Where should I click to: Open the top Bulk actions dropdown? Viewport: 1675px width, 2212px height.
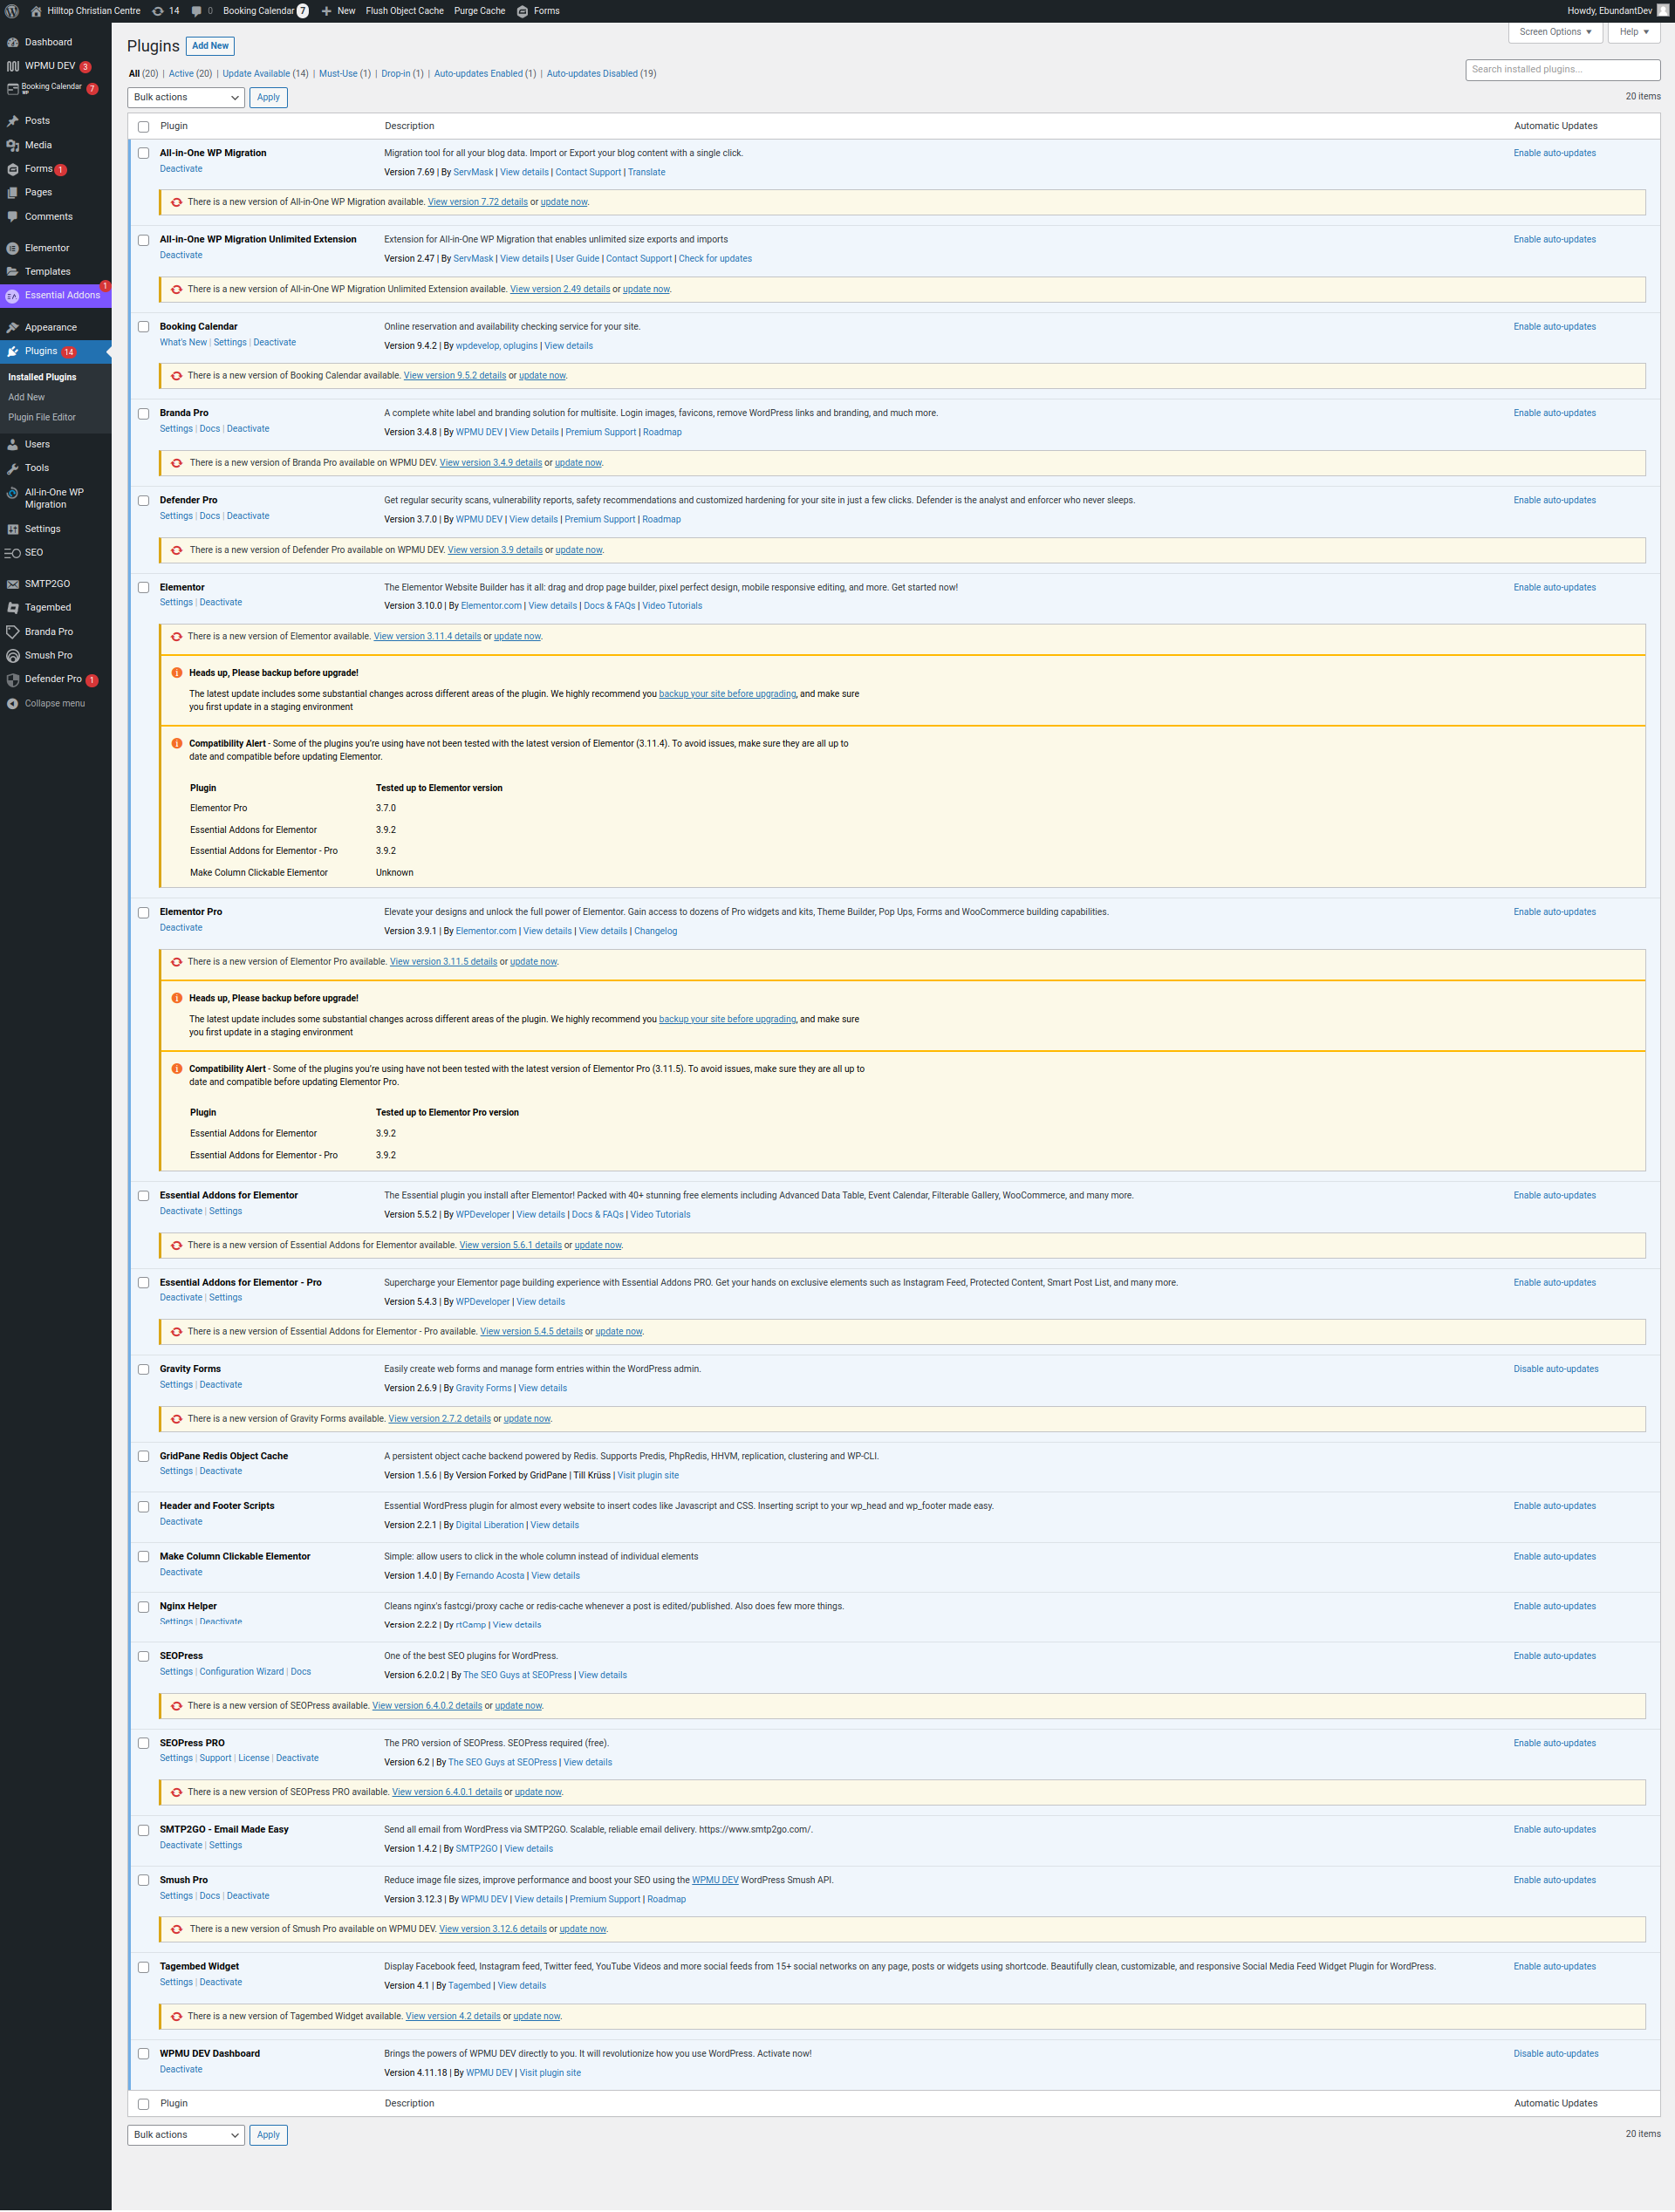click(x=186, y=98)
